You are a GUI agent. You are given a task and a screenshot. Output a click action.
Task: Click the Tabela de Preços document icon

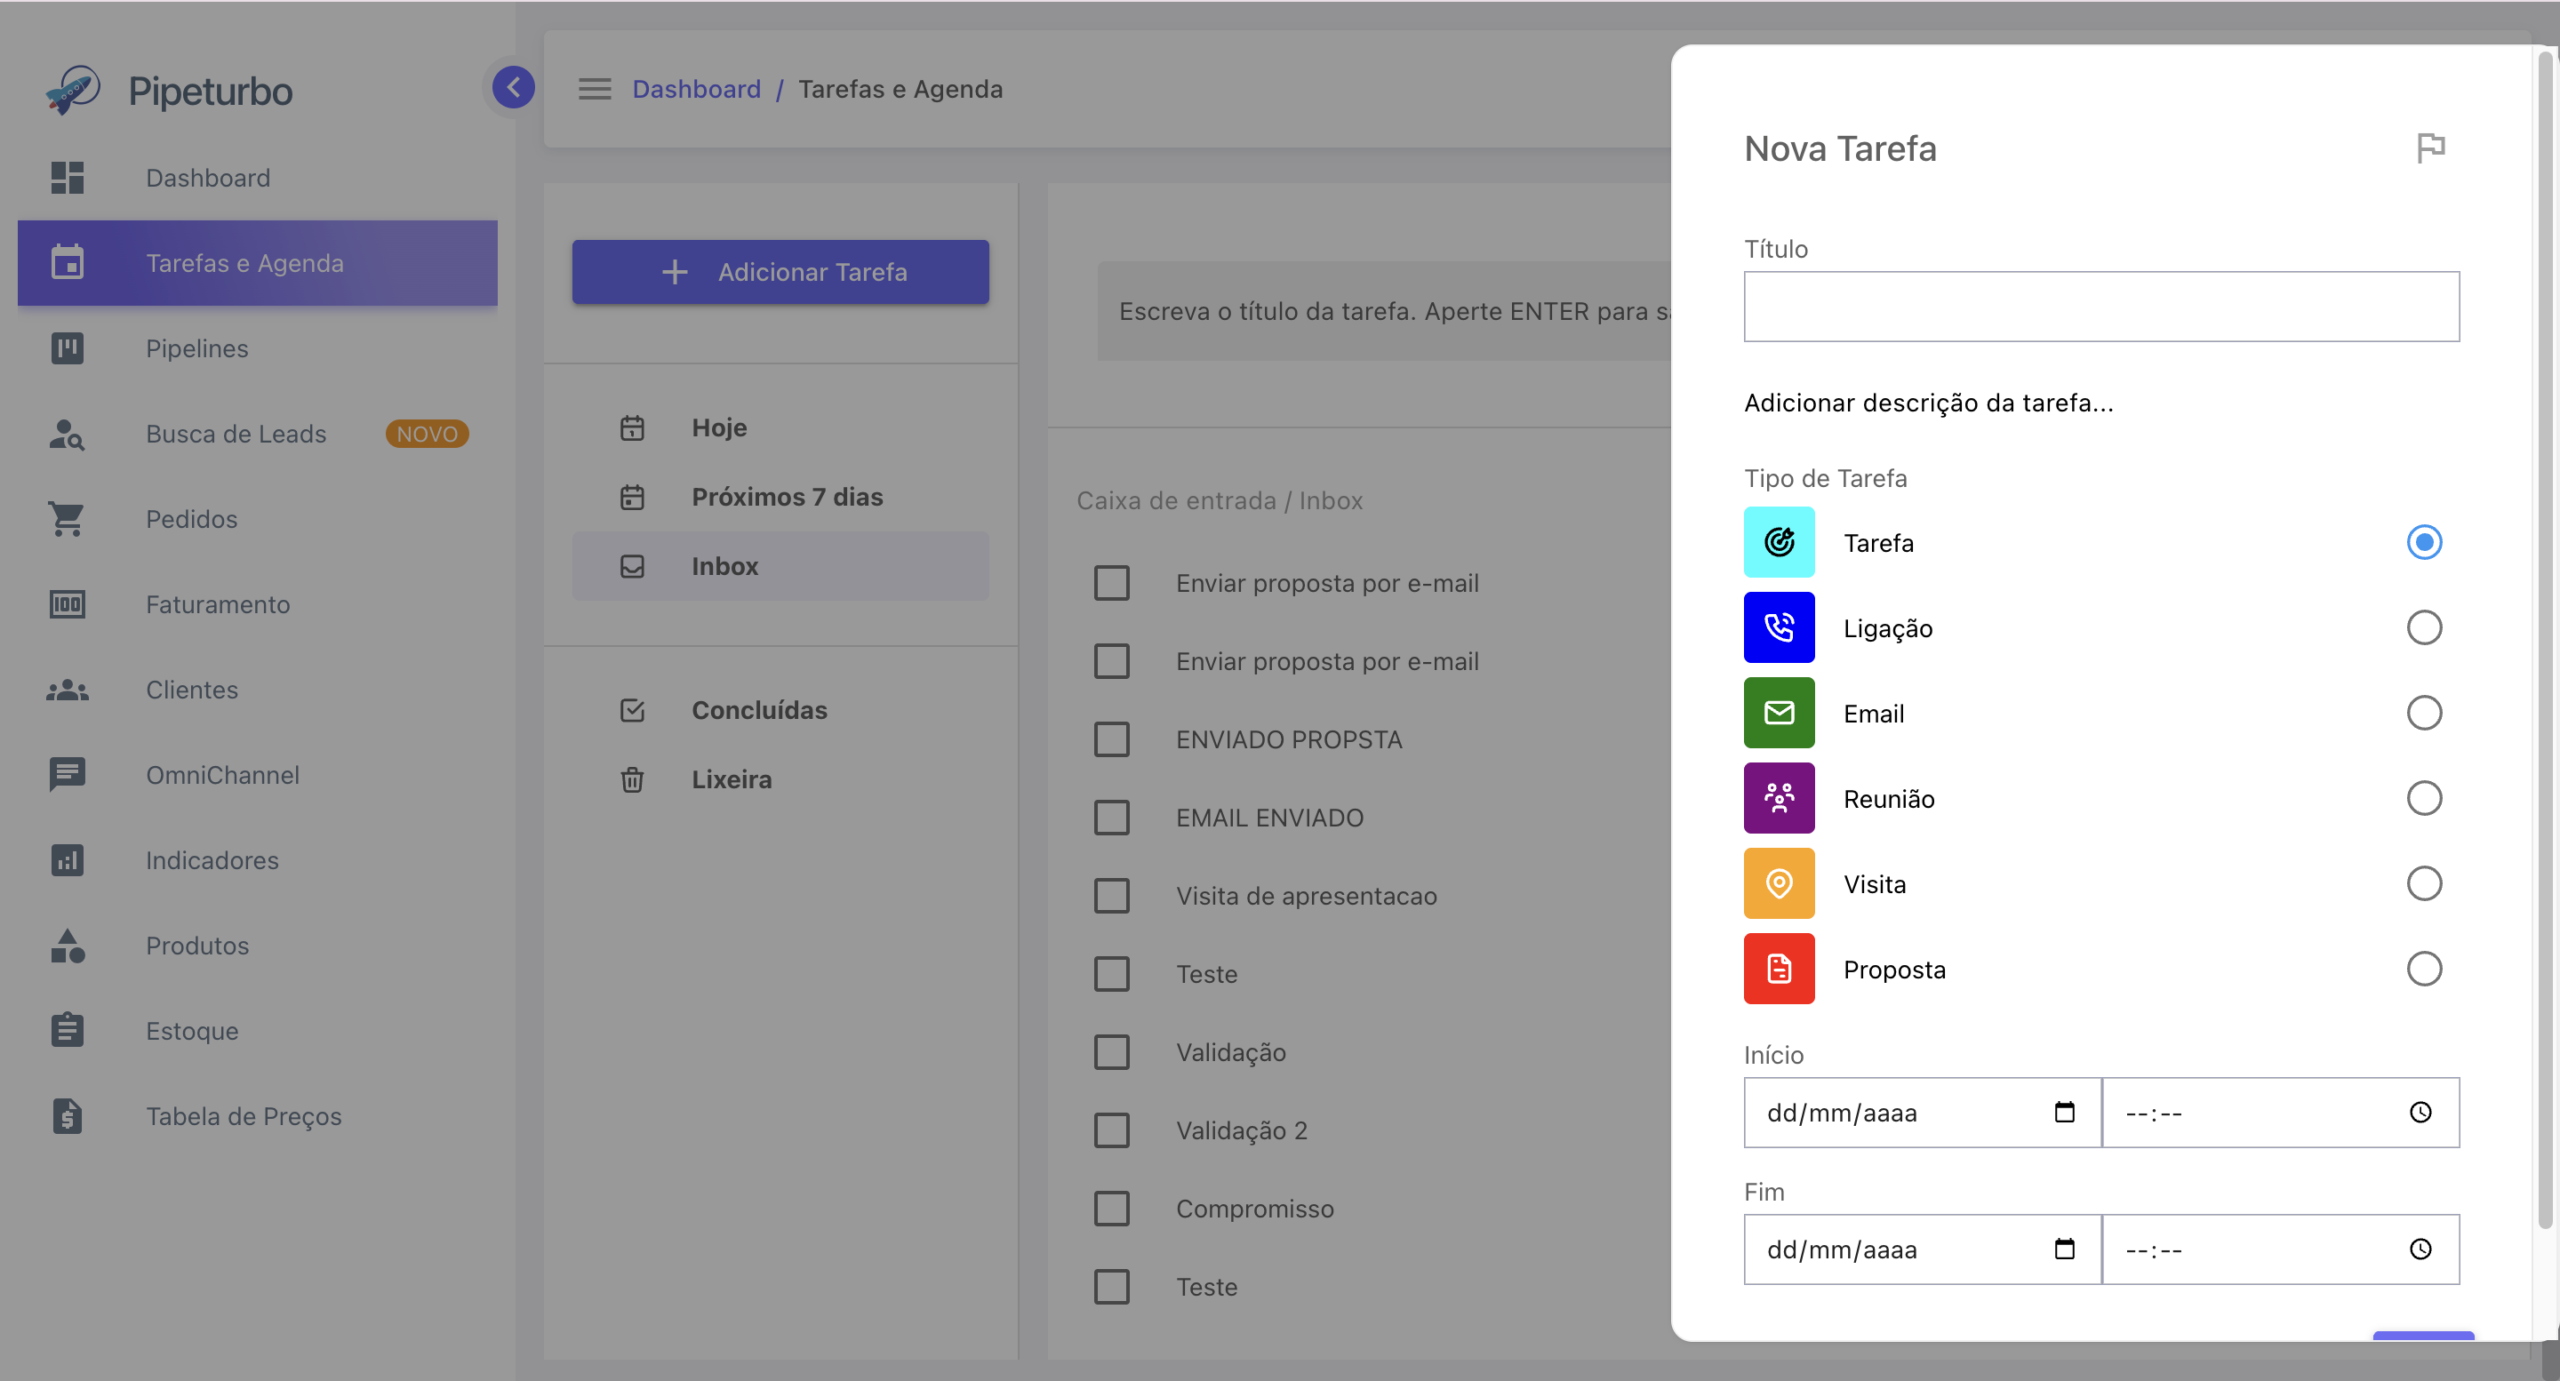point(67,1116)
